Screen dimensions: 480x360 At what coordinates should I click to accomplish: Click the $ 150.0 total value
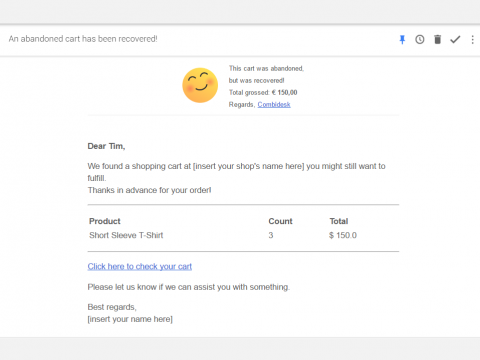(x=343, y=235)
